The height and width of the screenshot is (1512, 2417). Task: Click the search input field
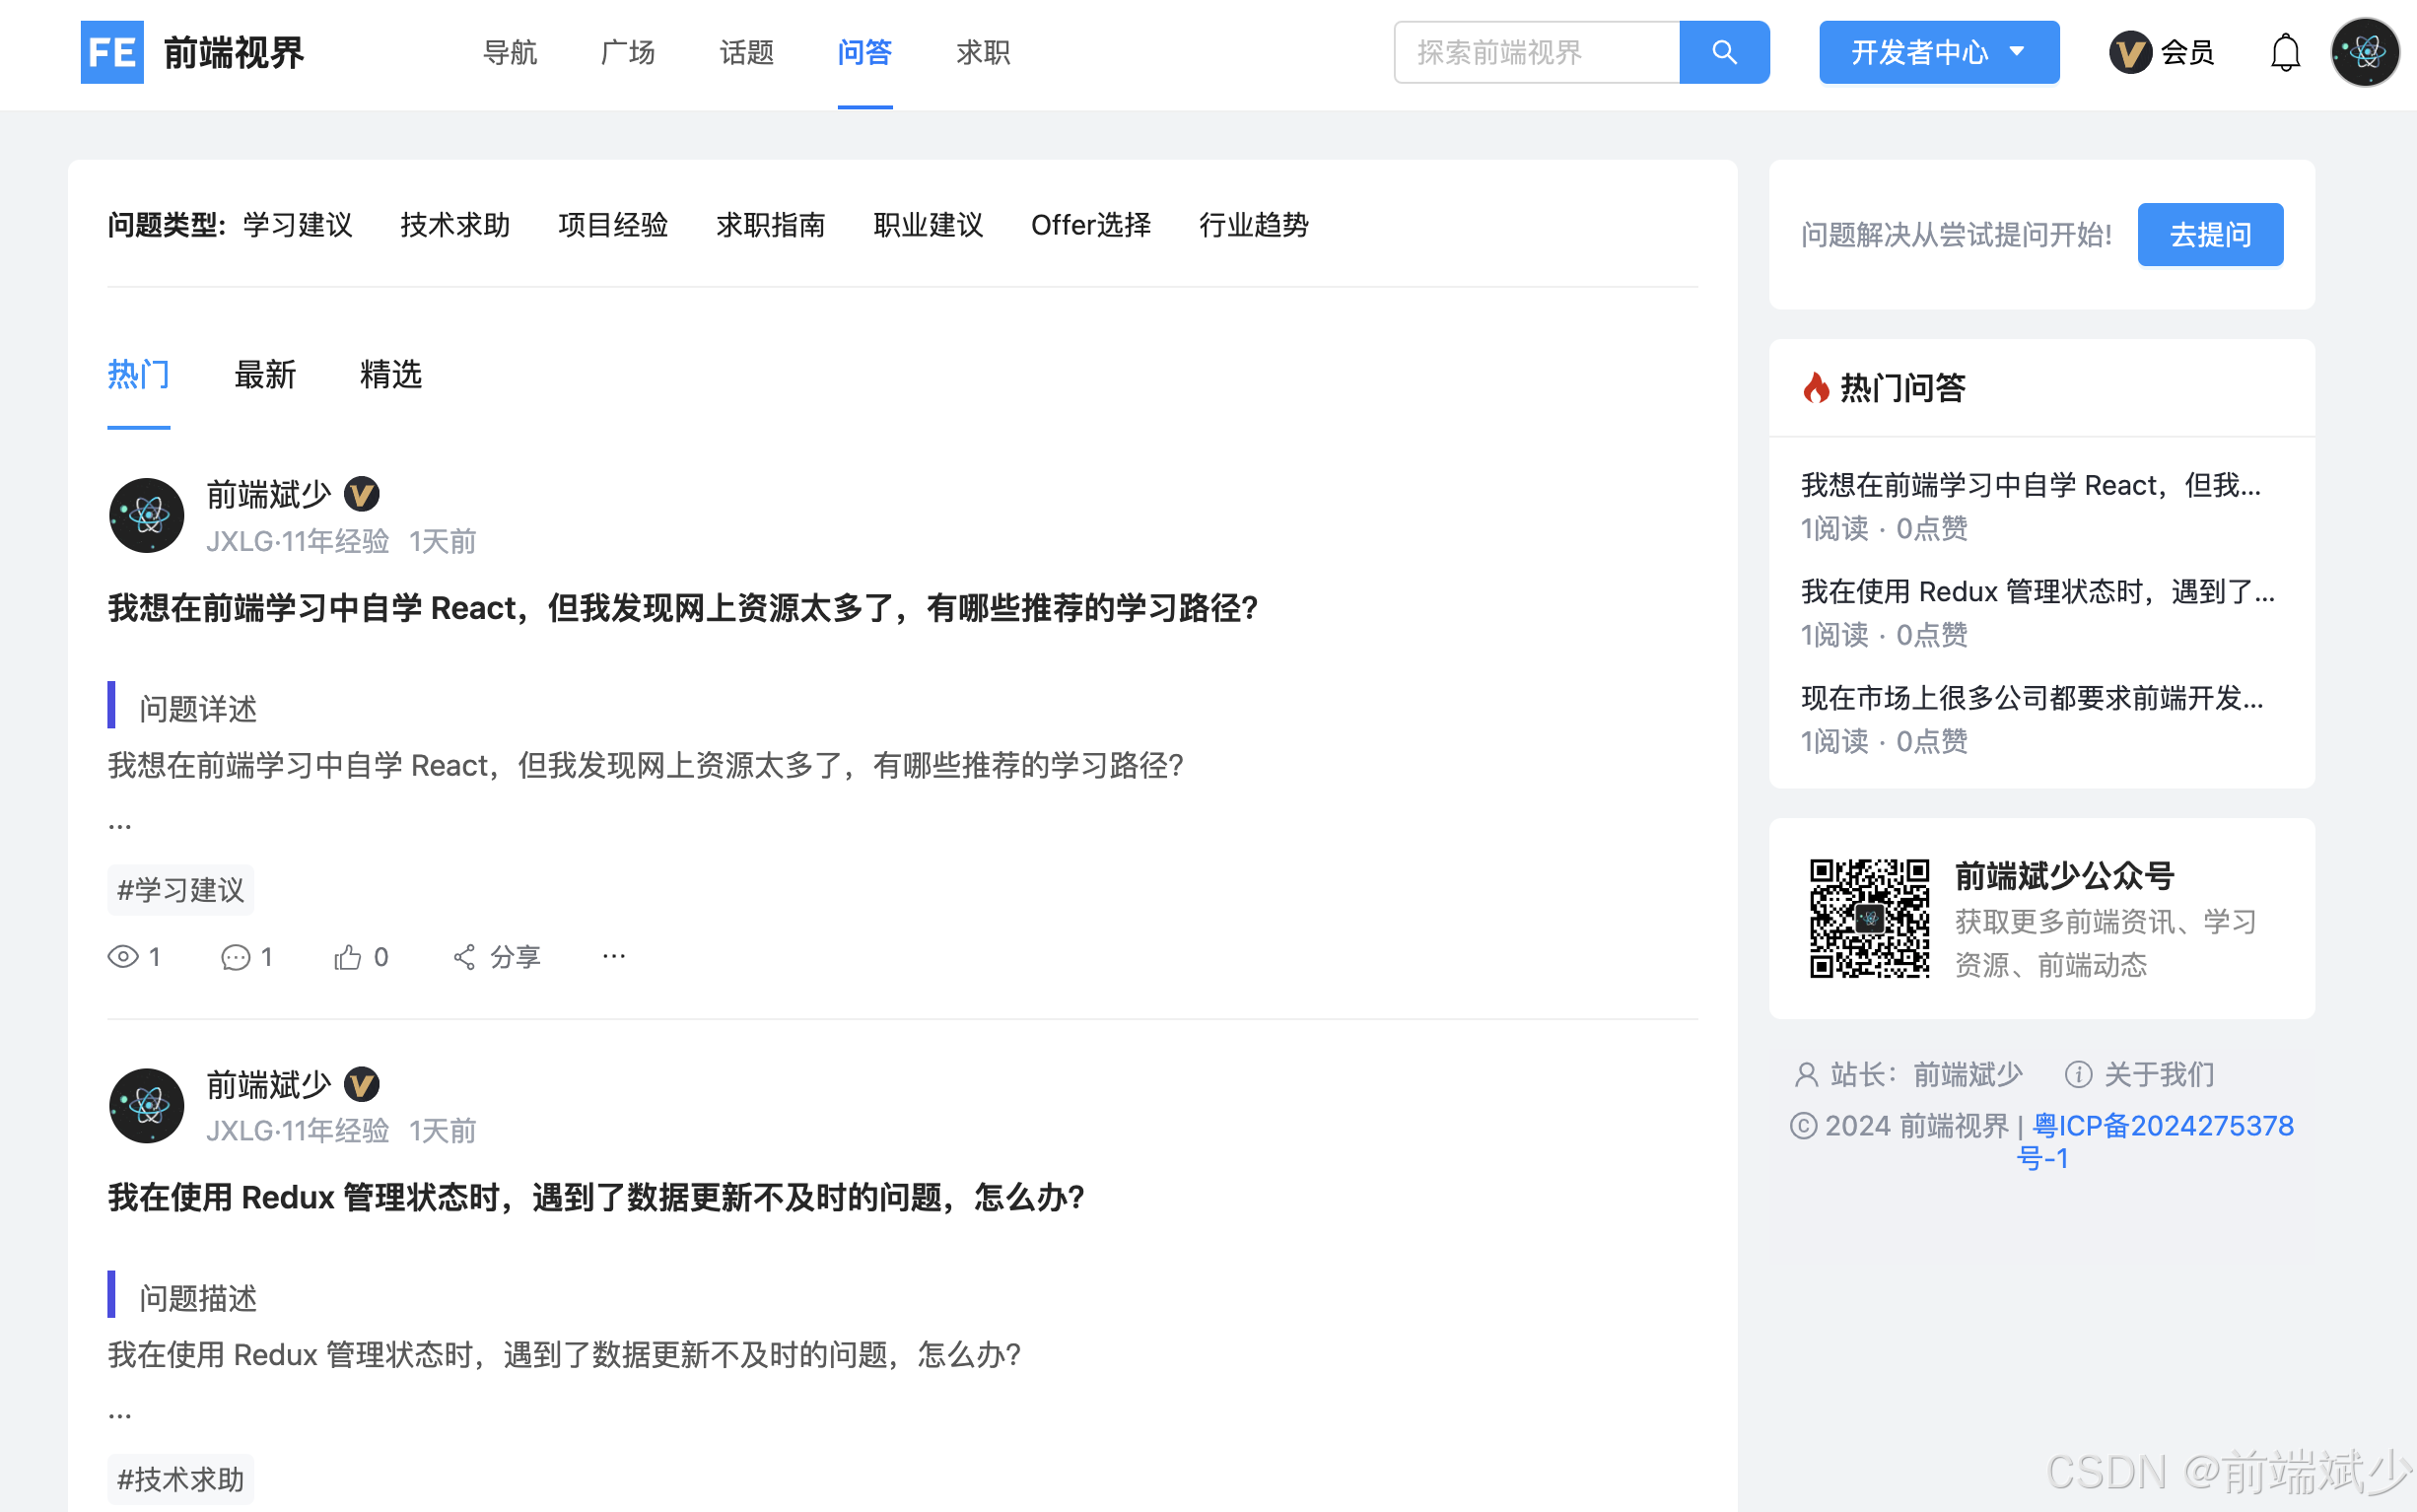1536,52
